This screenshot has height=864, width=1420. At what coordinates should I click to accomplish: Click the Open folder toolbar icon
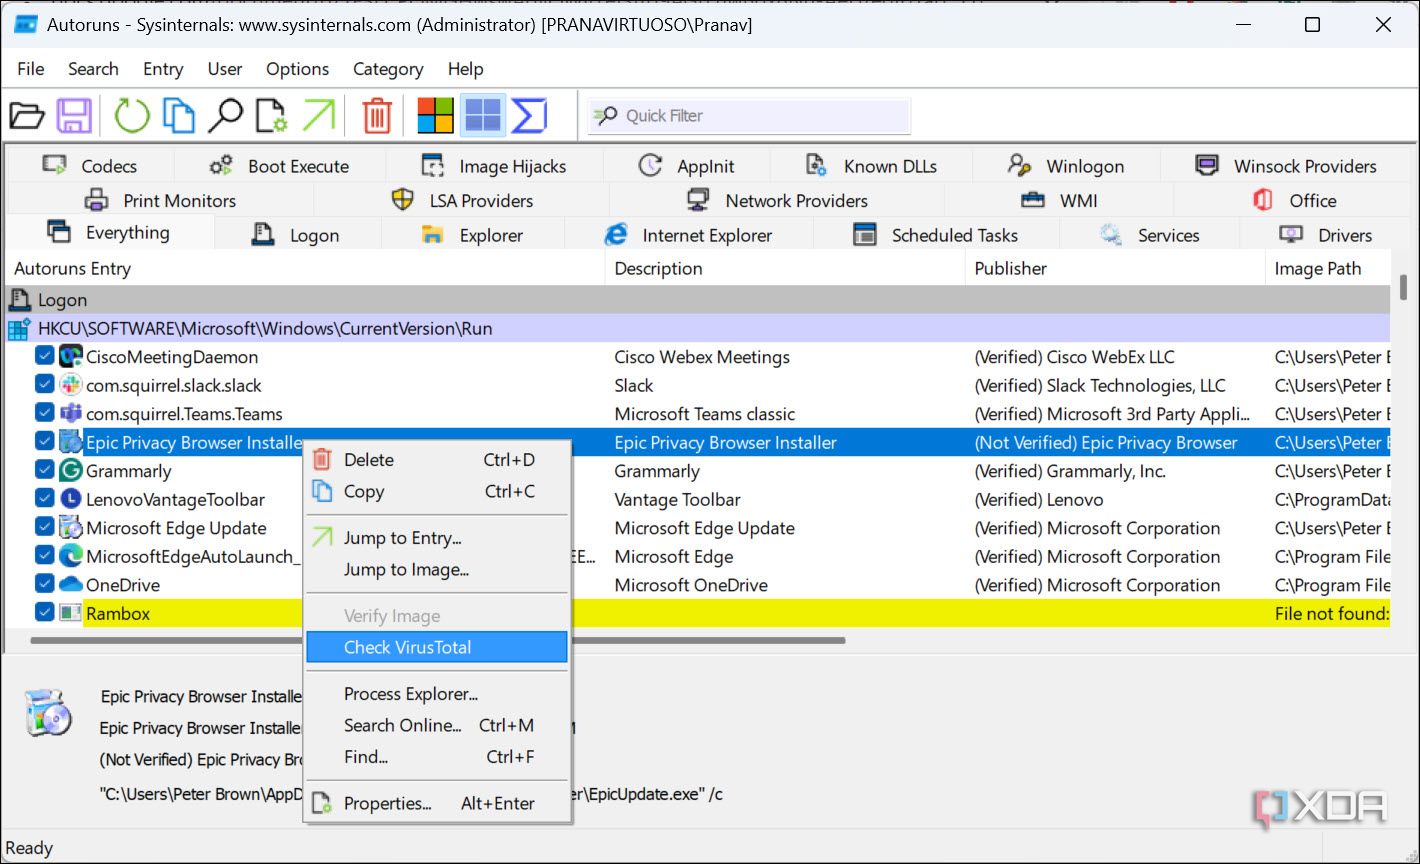coord(27,116)
